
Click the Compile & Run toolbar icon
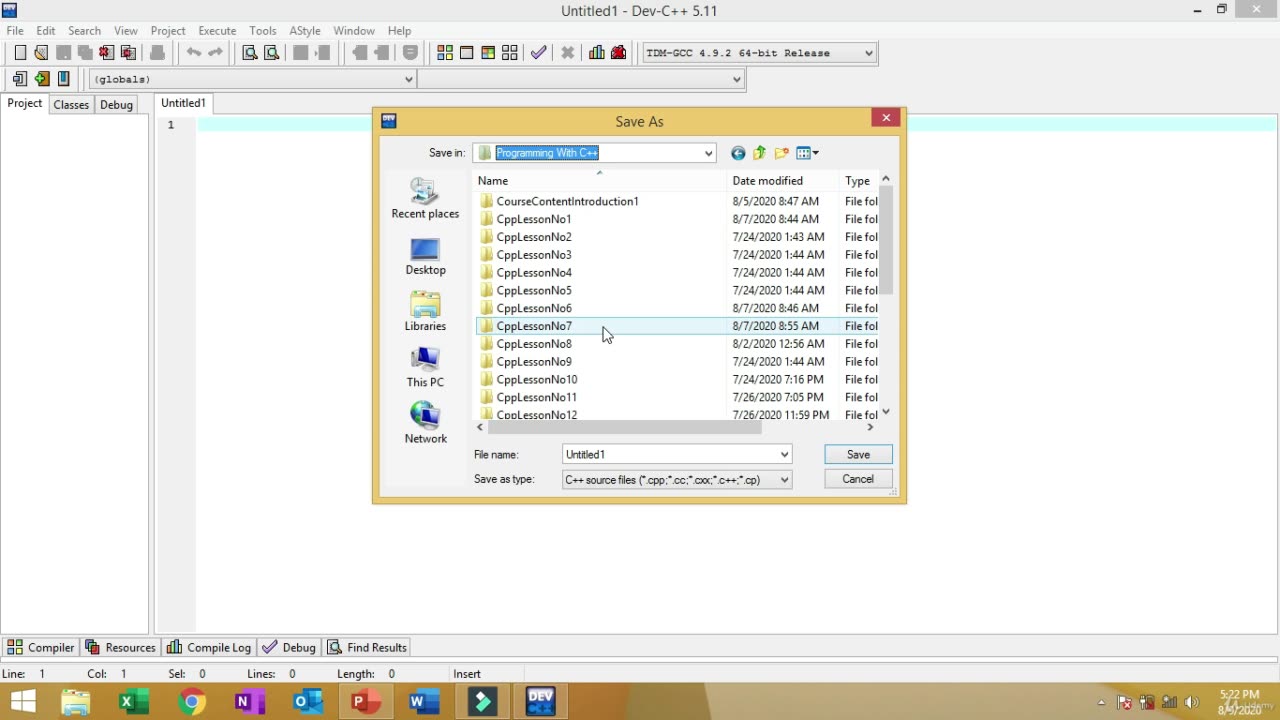tap(488, 53)
